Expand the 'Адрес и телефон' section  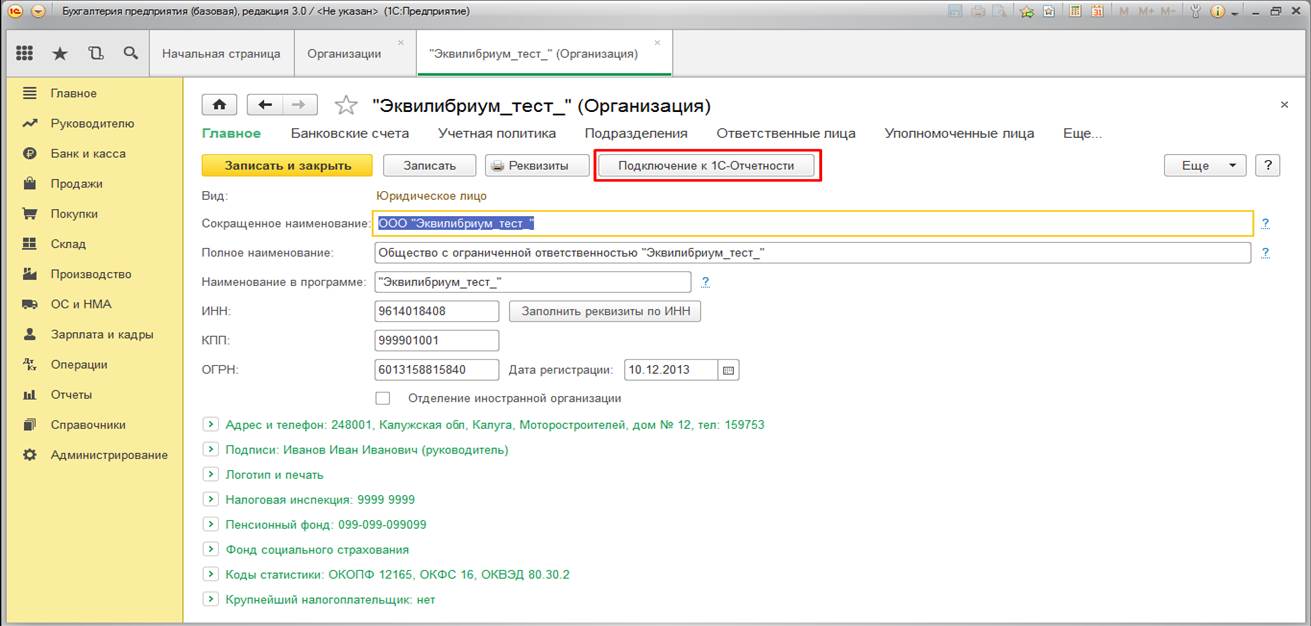click(x=210, y=424)
